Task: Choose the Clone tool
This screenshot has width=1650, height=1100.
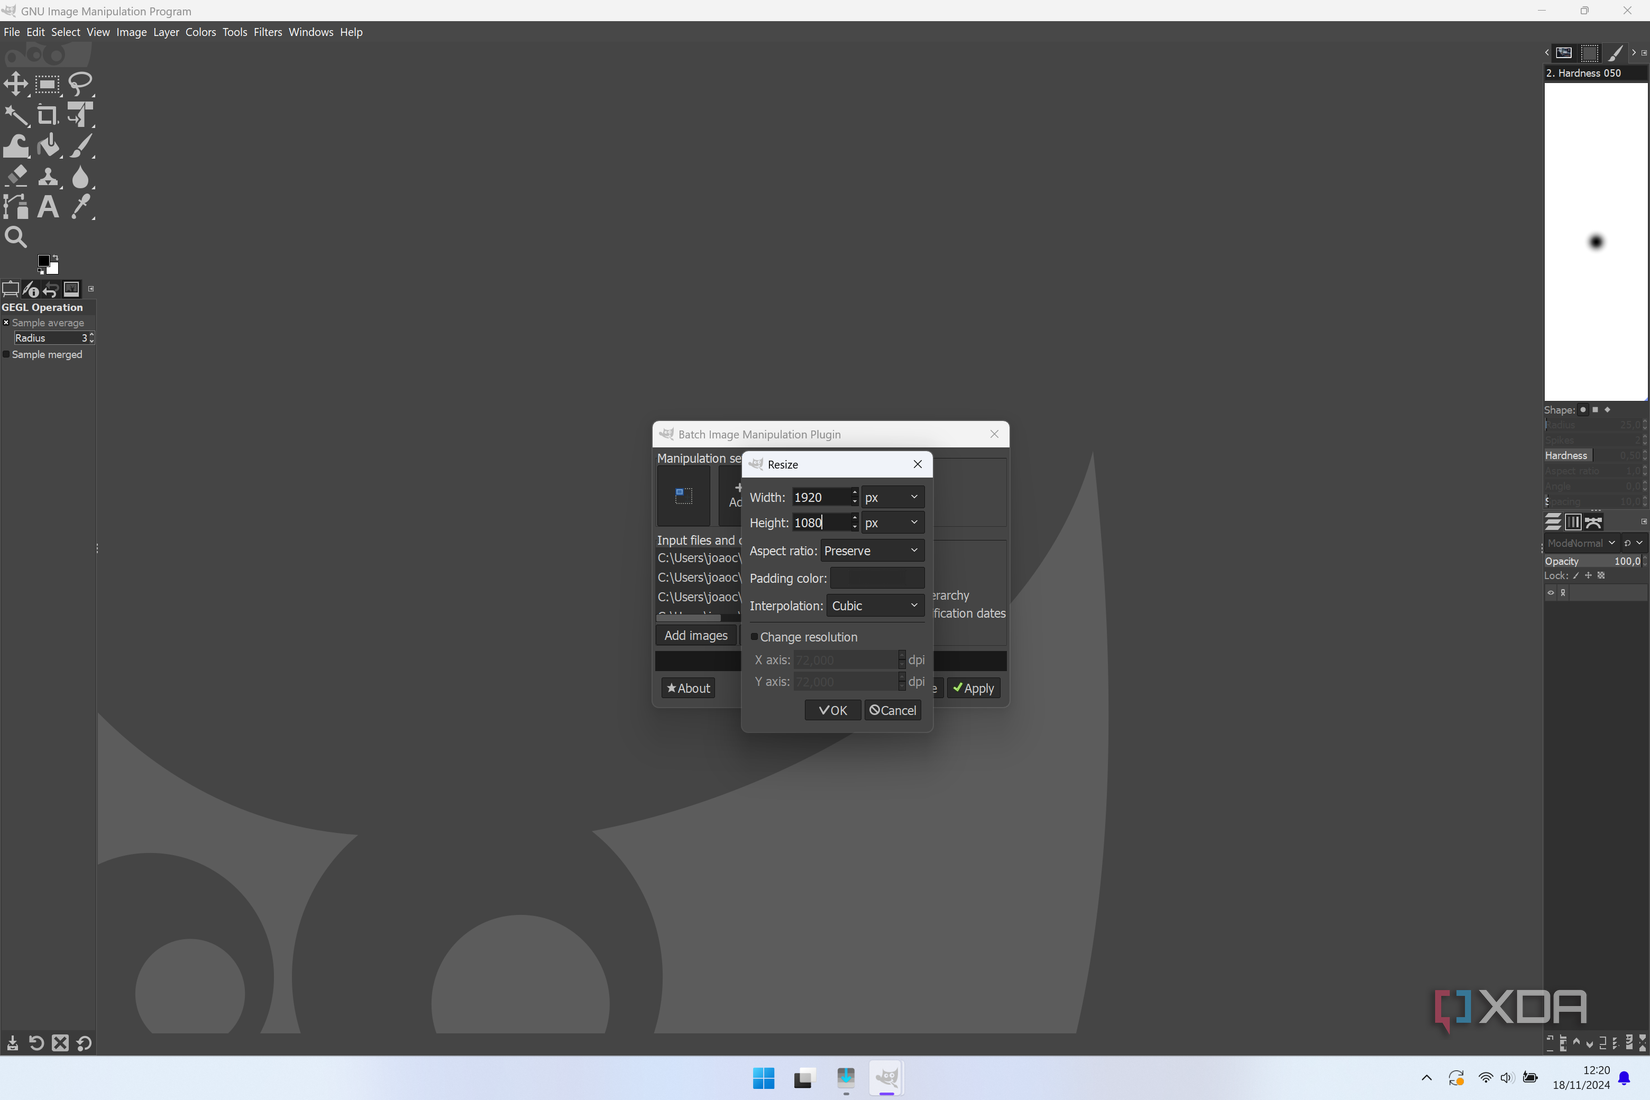Action: click(x=49, y=177)
